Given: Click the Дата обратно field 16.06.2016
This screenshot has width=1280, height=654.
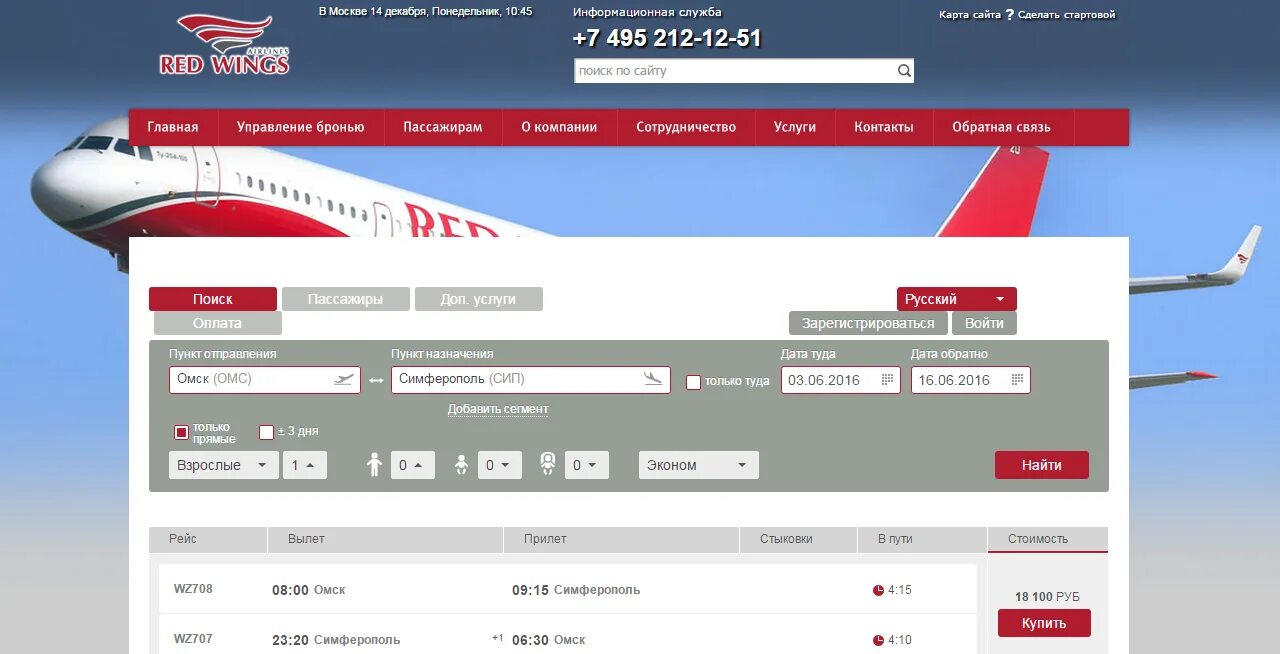Looking at the screenshot, I should (971, 380).
